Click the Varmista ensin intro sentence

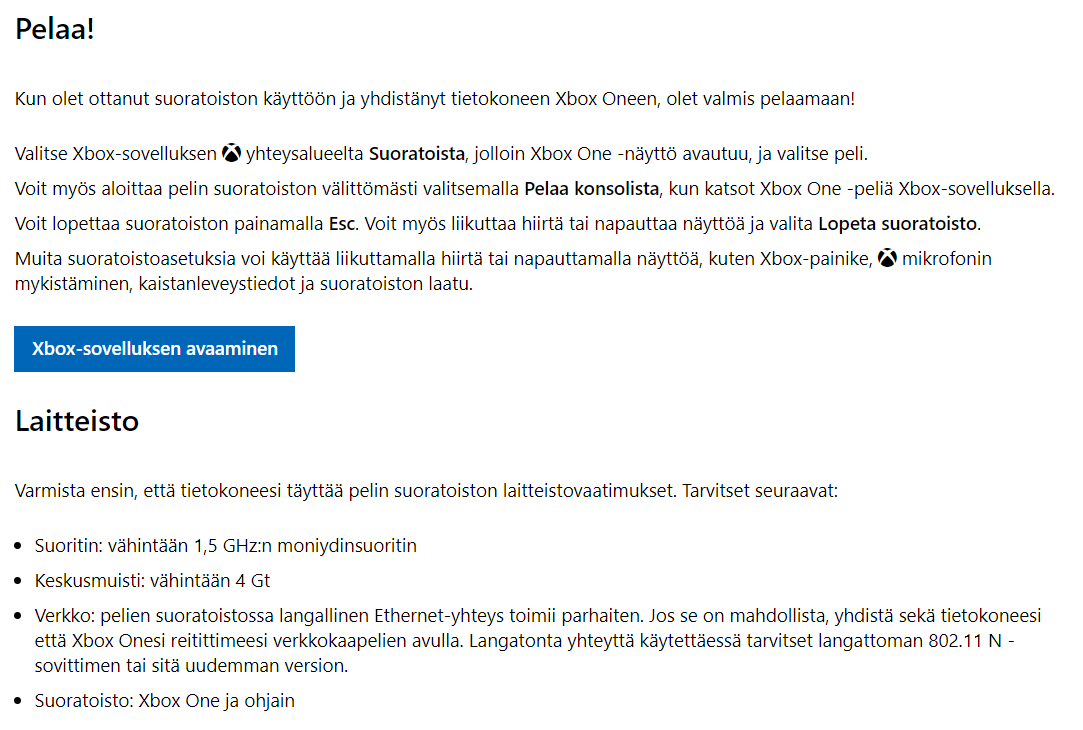point(426,491)
